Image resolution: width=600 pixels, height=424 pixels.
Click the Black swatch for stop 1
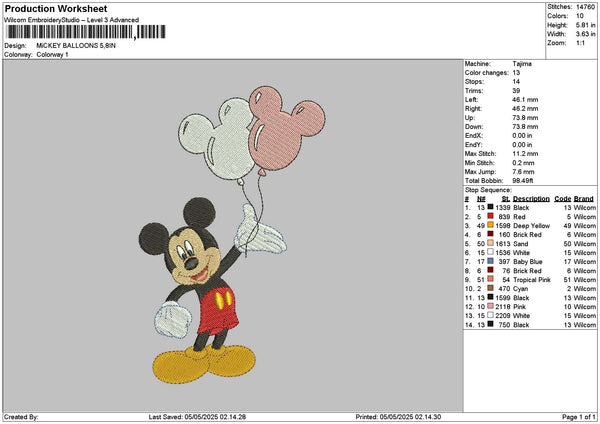(x=490, y=207)
